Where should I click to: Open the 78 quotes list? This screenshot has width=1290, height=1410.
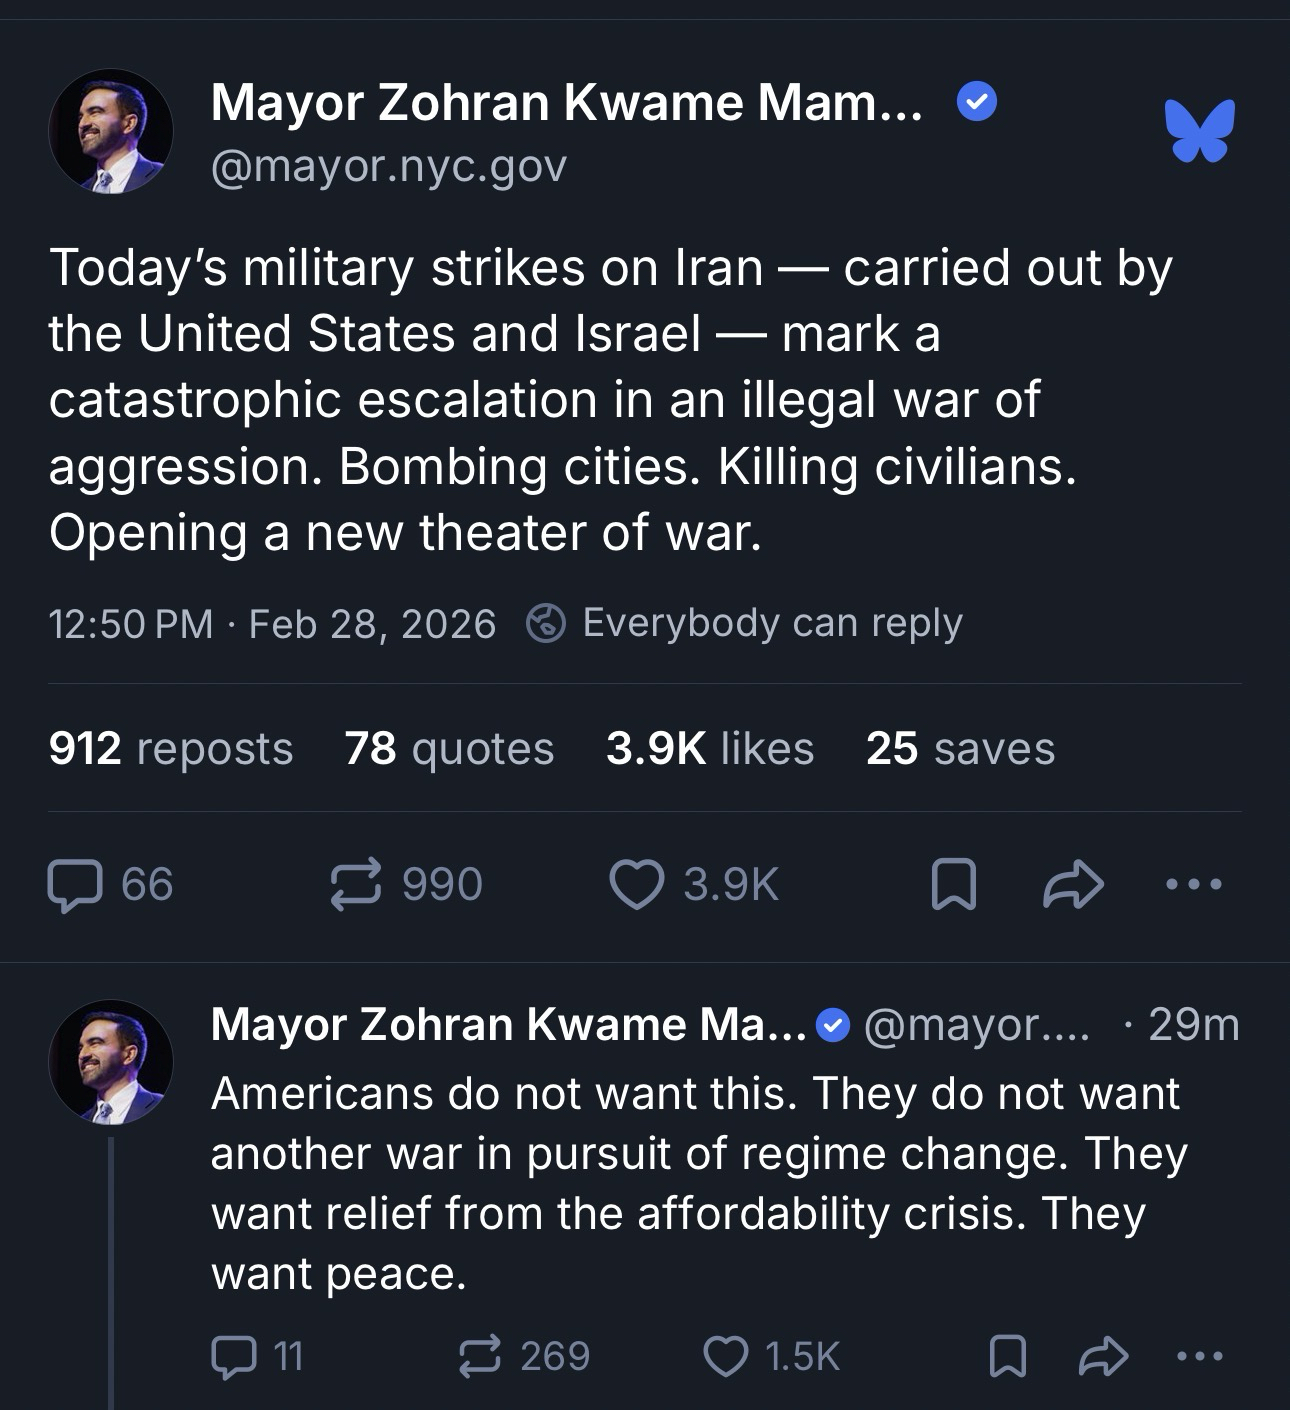click(449, 748)
